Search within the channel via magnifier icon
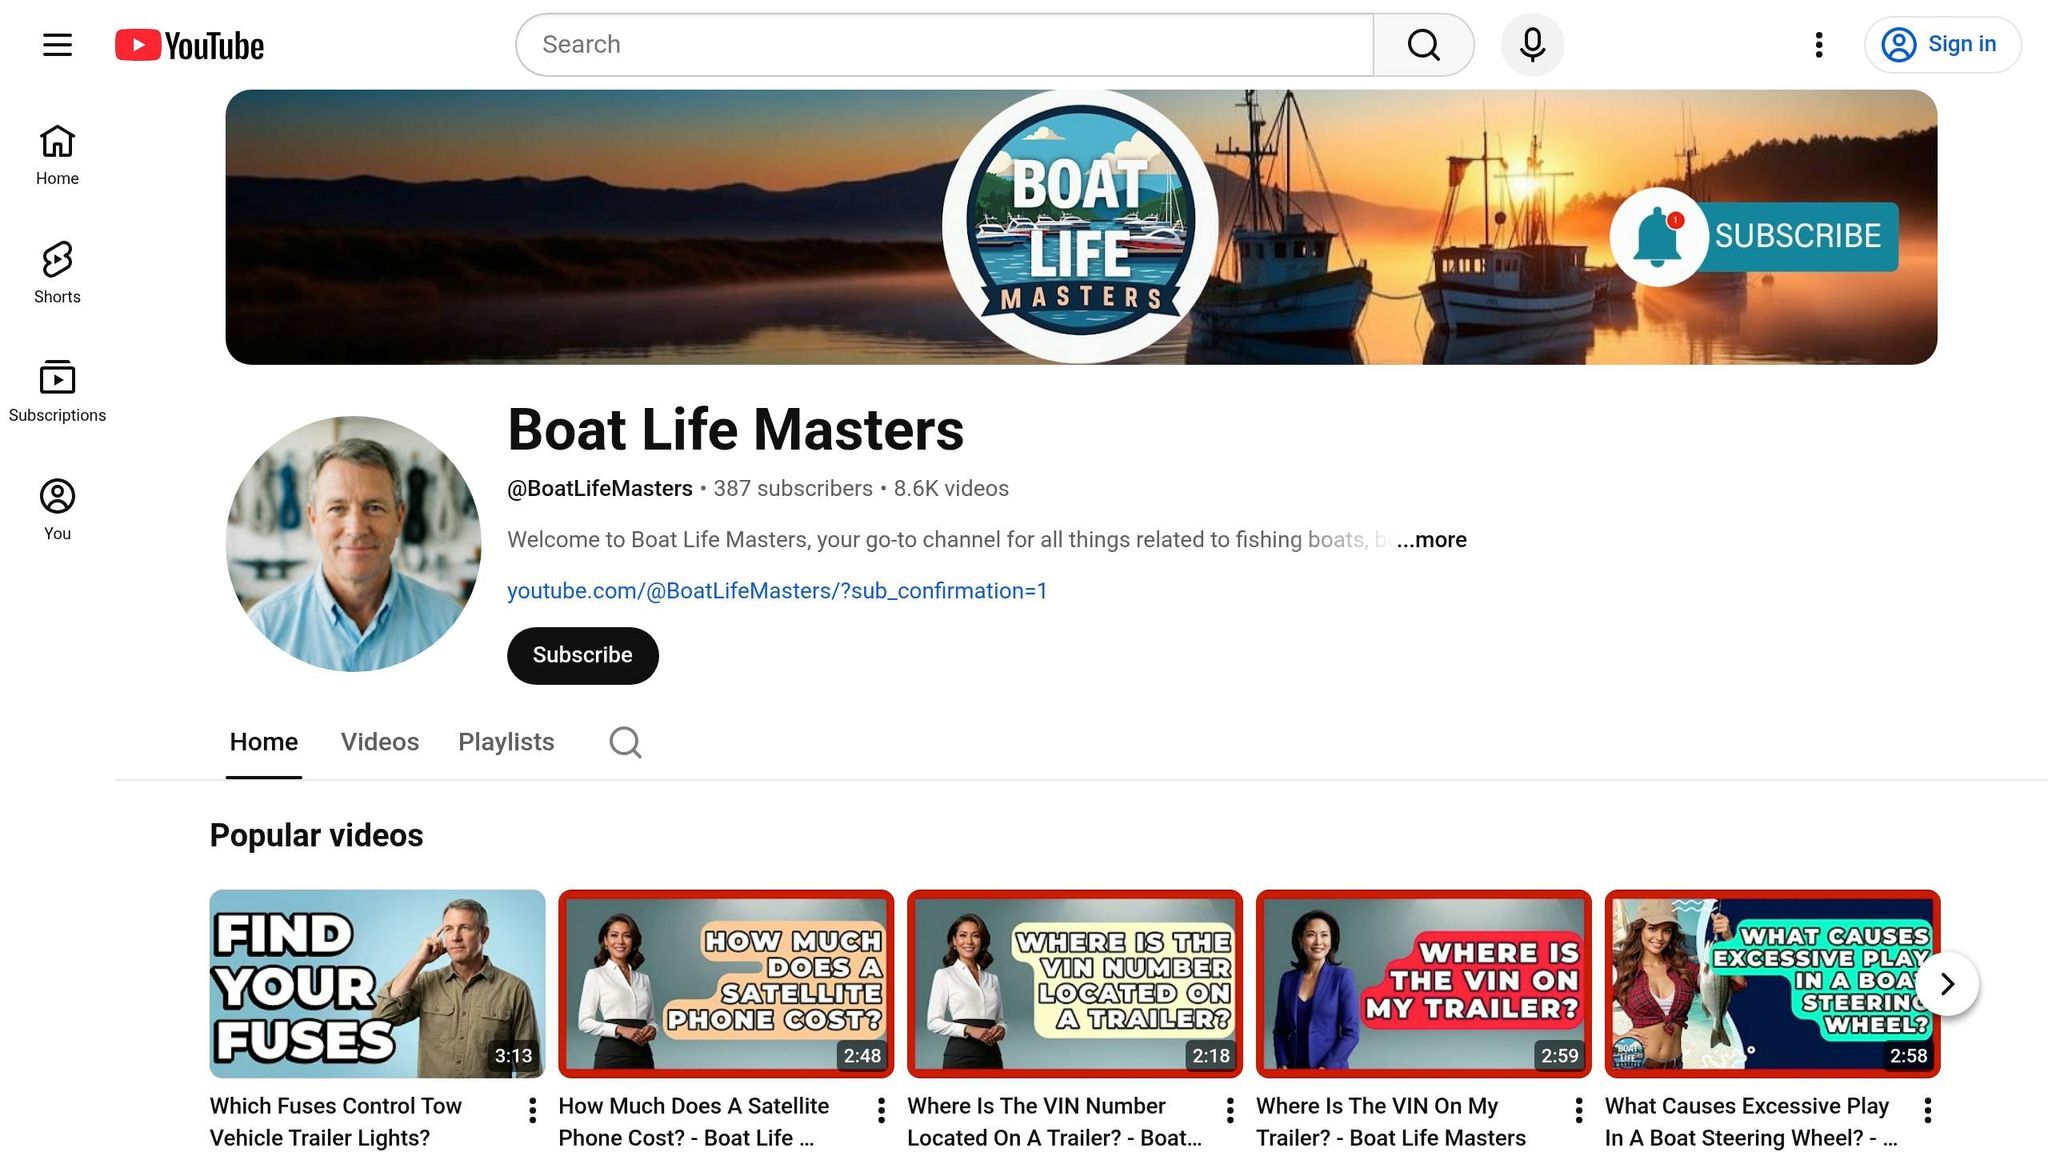Viewport: 2048px width, 1152px height. 625,742
